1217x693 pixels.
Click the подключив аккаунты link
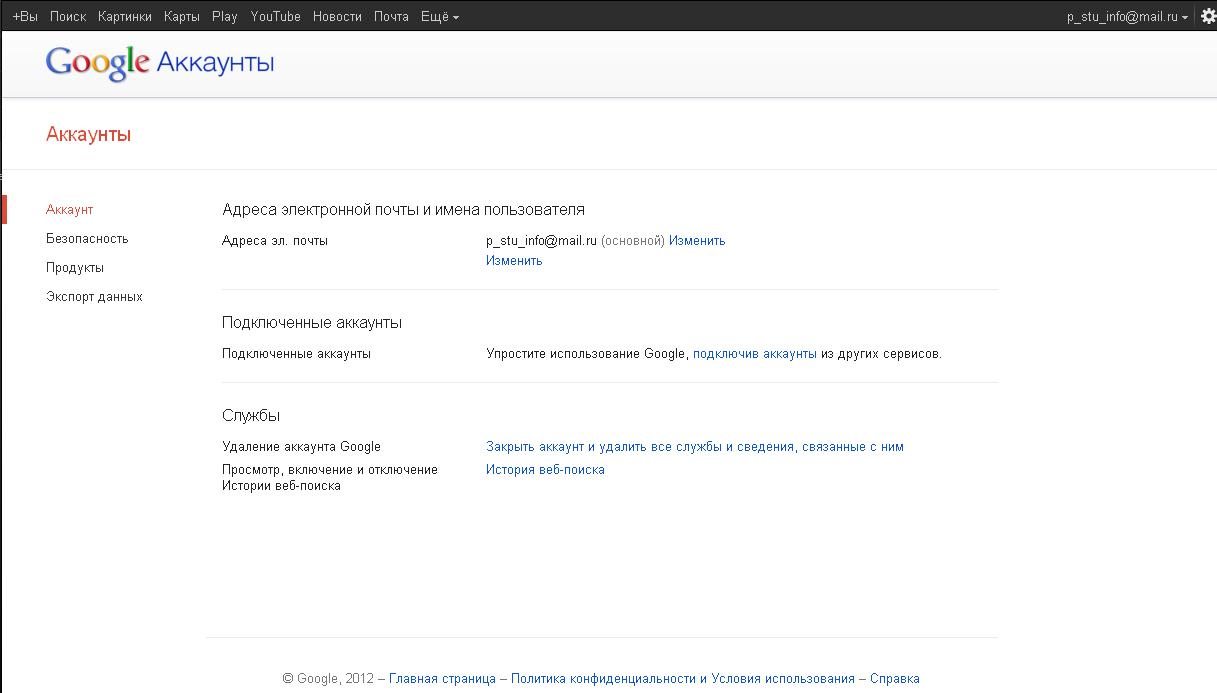[x=755, y=354]
